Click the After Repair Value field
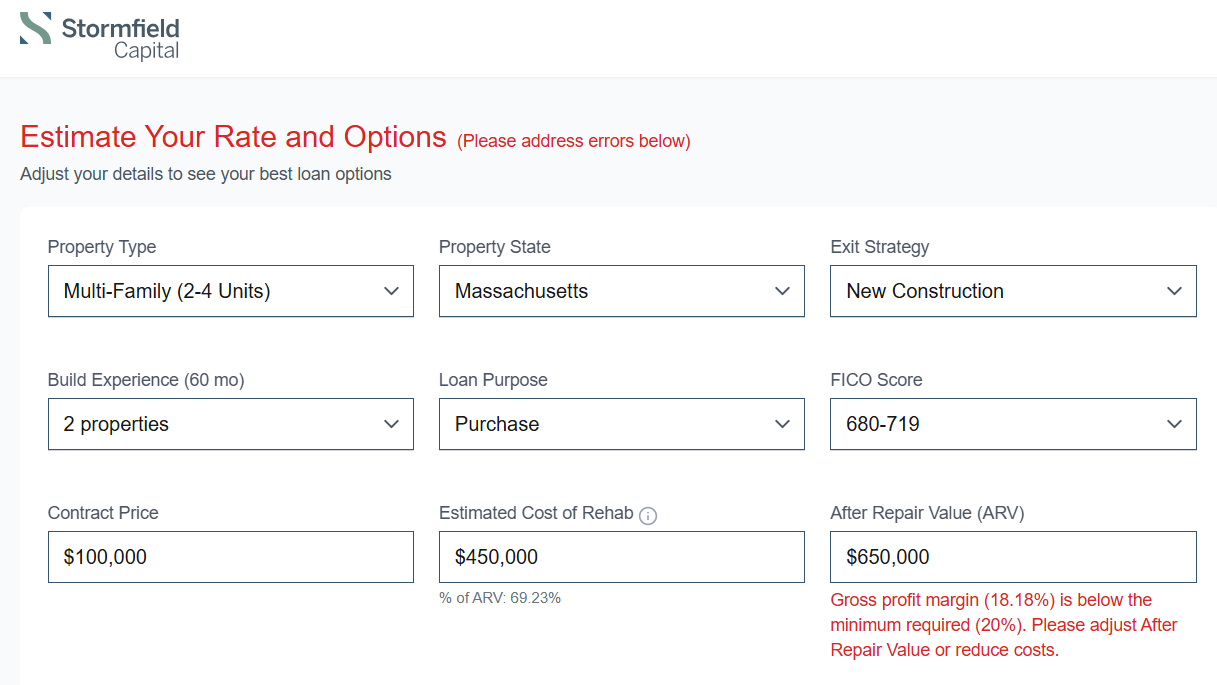Screen dimensions: 1217x685 1012,557
